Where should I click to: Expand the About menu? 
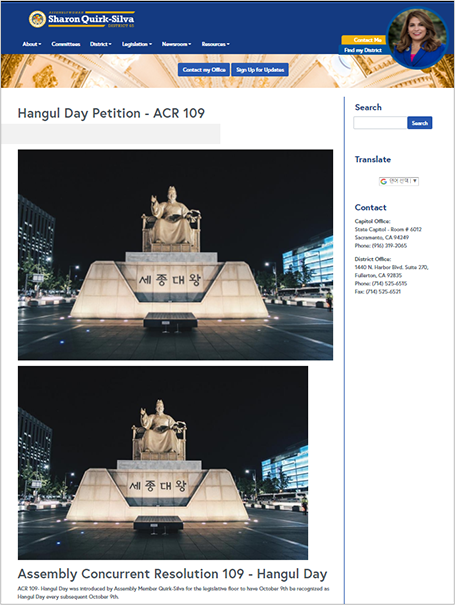pyautogui.click(x=32, y=44)
